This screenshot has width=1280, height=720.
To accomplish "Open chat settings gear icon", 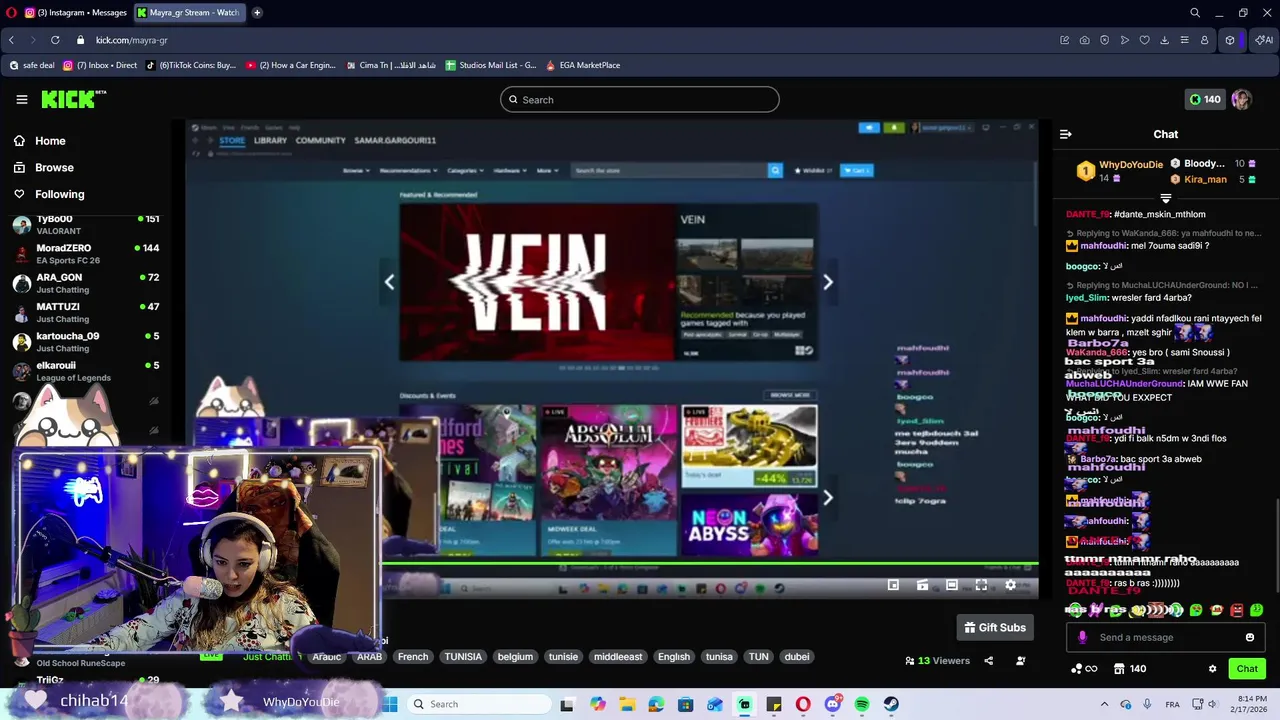I will tap(1212, 669).
